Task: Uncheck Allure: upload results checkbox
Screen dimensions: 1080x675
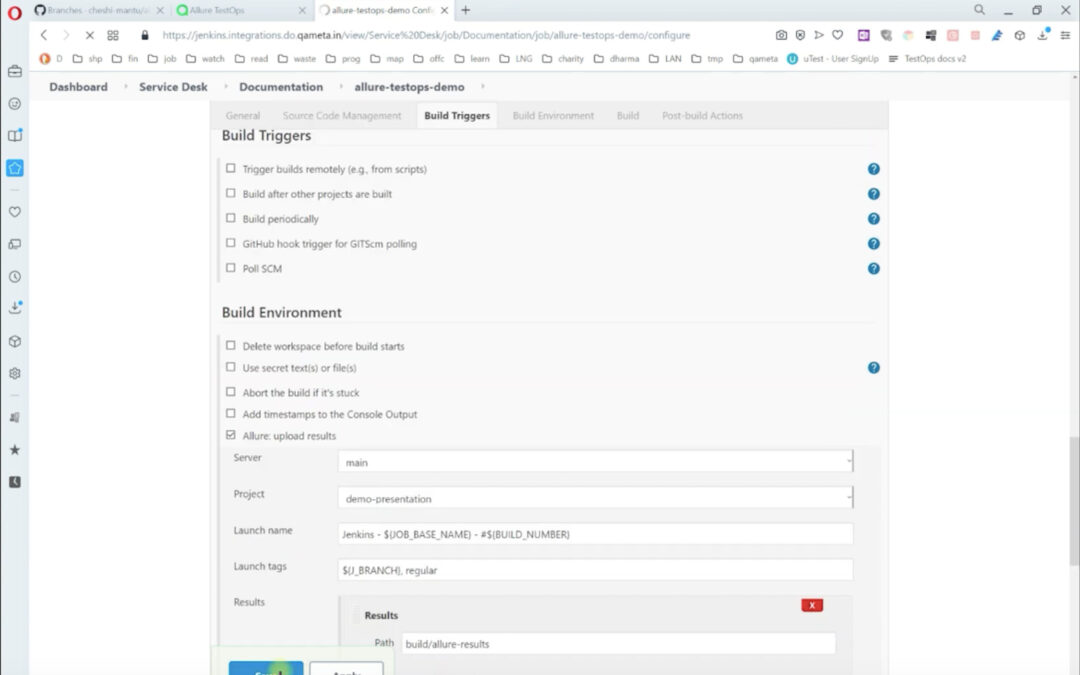Action: (x=231, y=436)
